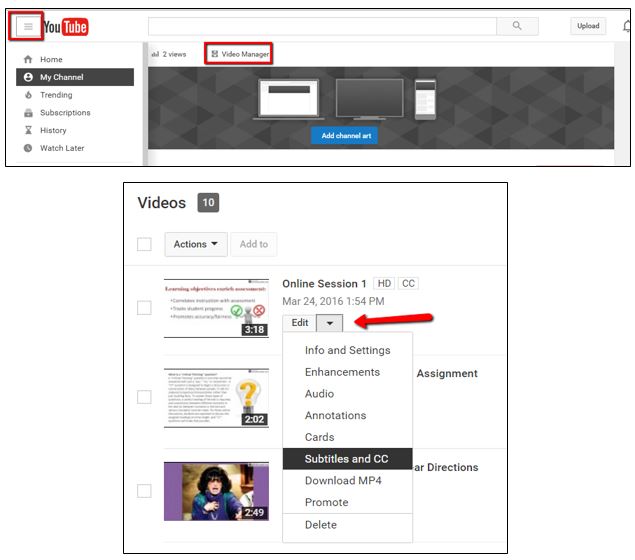Check the 2:02 video checkbox
Screen dimensions: 635x560
pyautogui.click(x=144, y=397)
